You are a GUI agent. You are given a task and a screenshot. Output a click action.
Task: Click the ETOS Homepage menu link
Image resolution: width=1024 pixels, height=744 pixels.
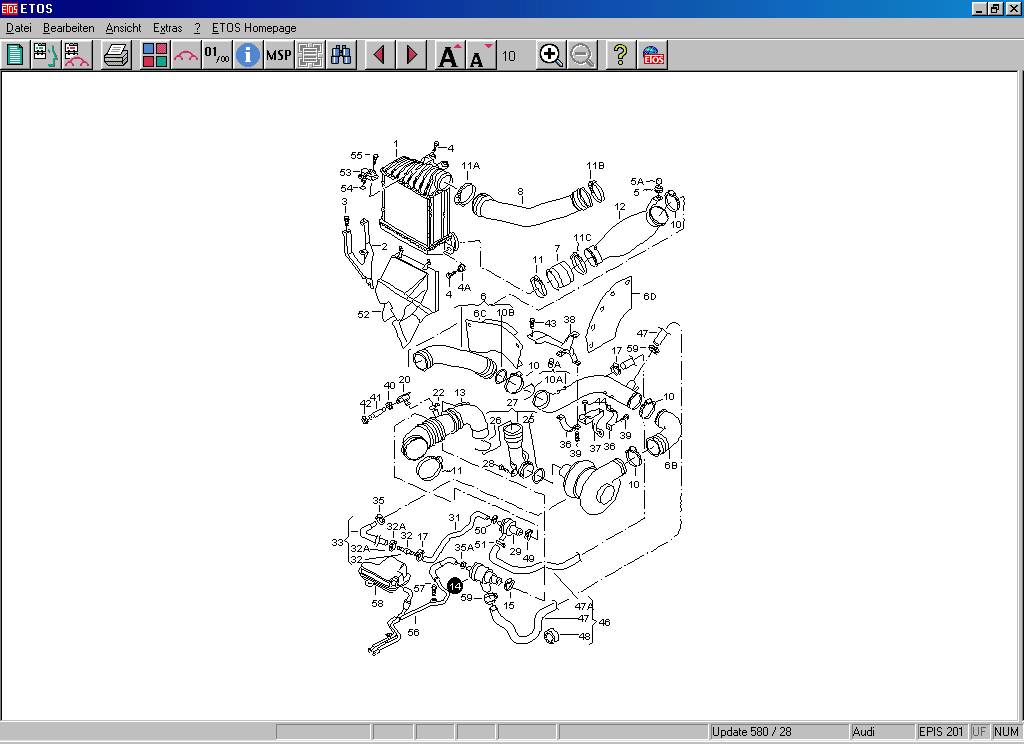[254, 28]
